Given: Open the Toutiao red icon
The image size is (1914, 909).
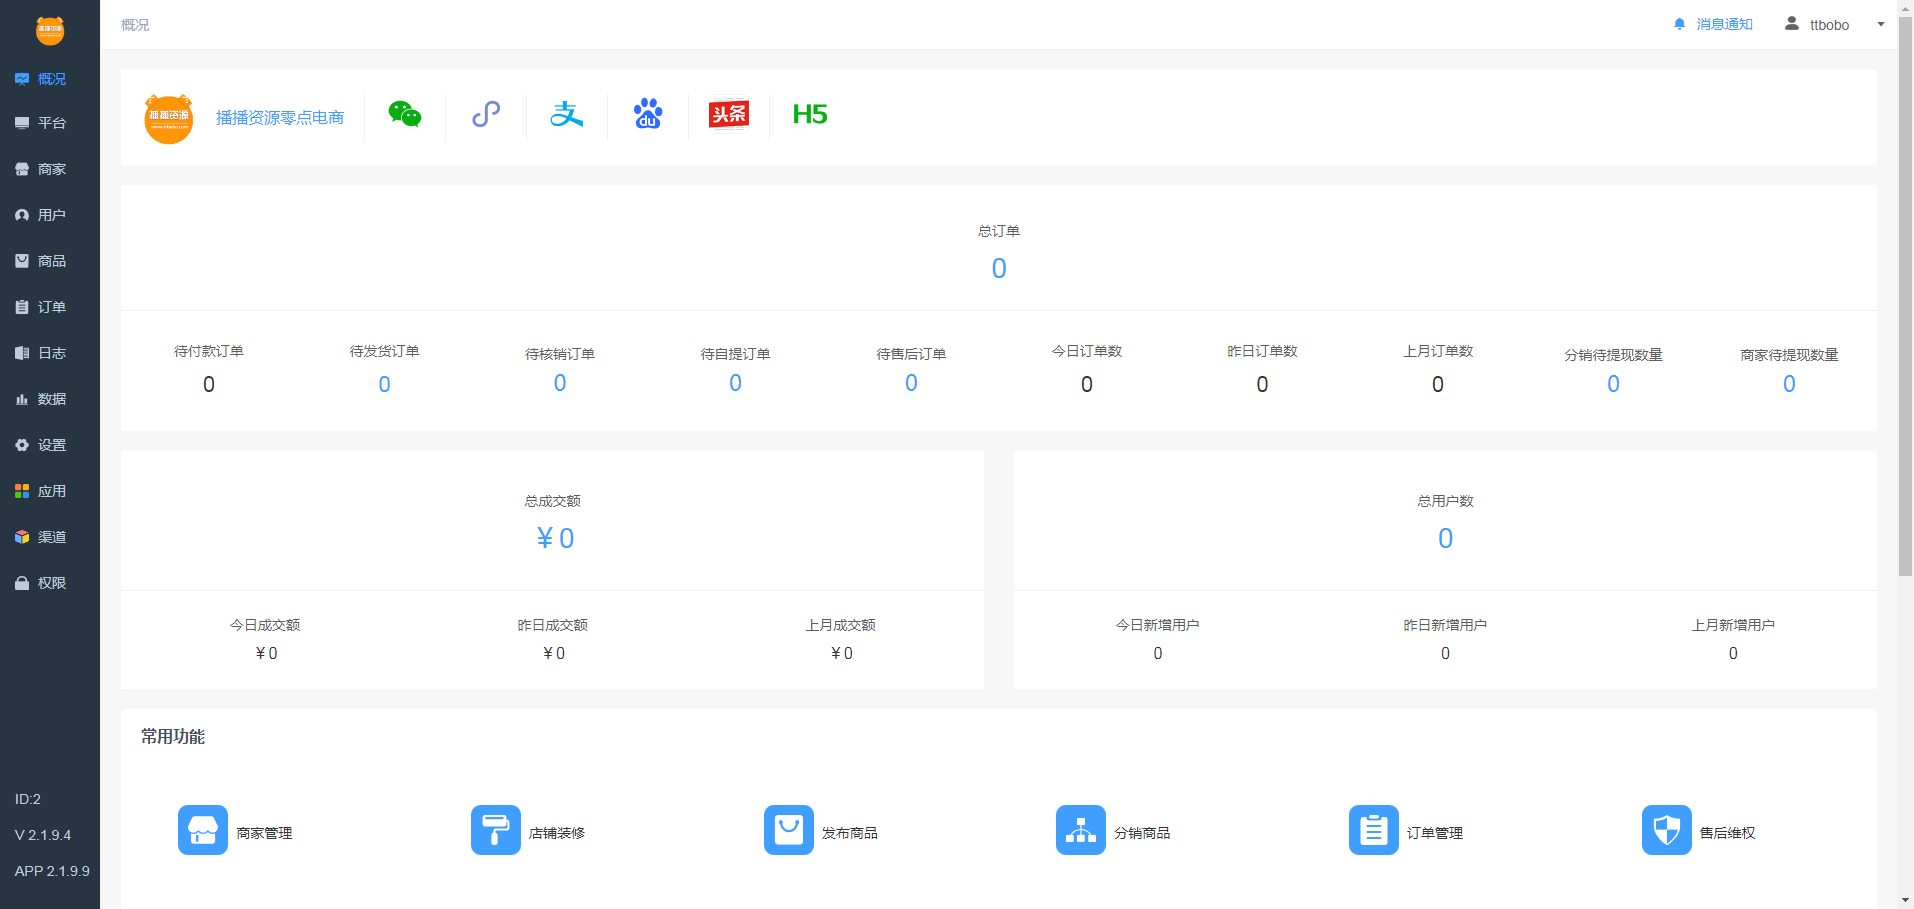Looking at the screenshot, I should coord(729,114).
